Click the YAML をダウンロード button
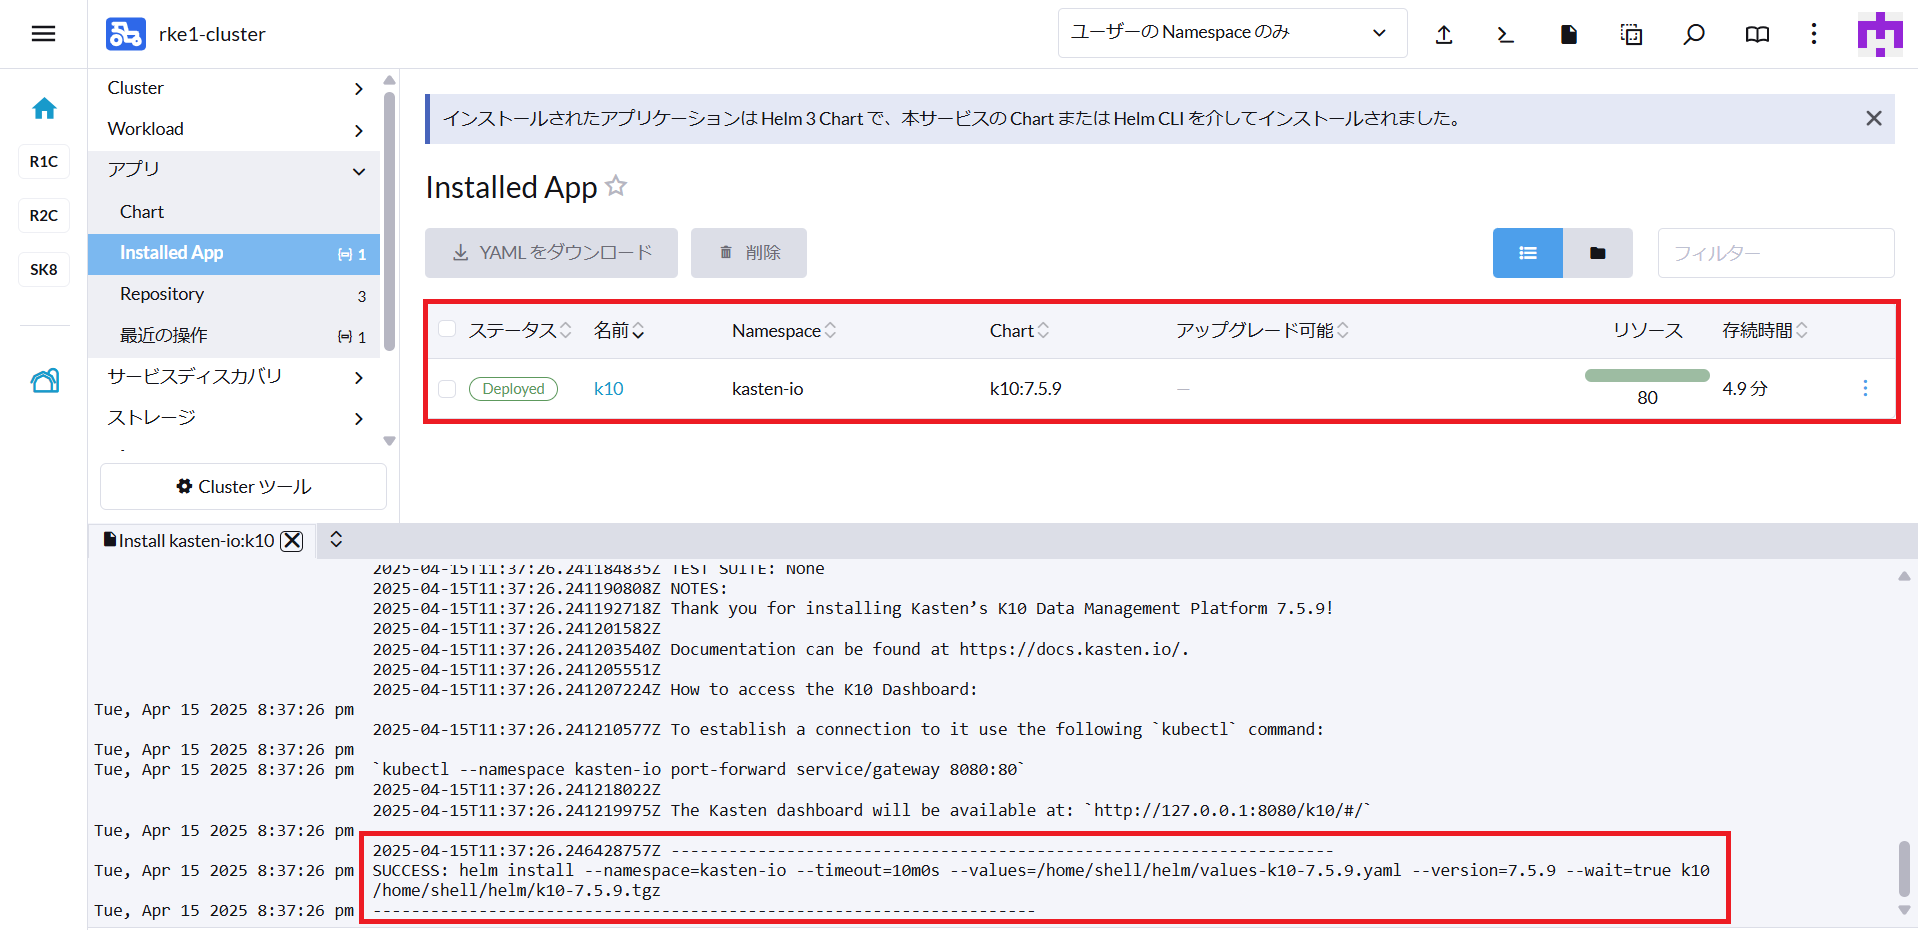 coord(551,253)
